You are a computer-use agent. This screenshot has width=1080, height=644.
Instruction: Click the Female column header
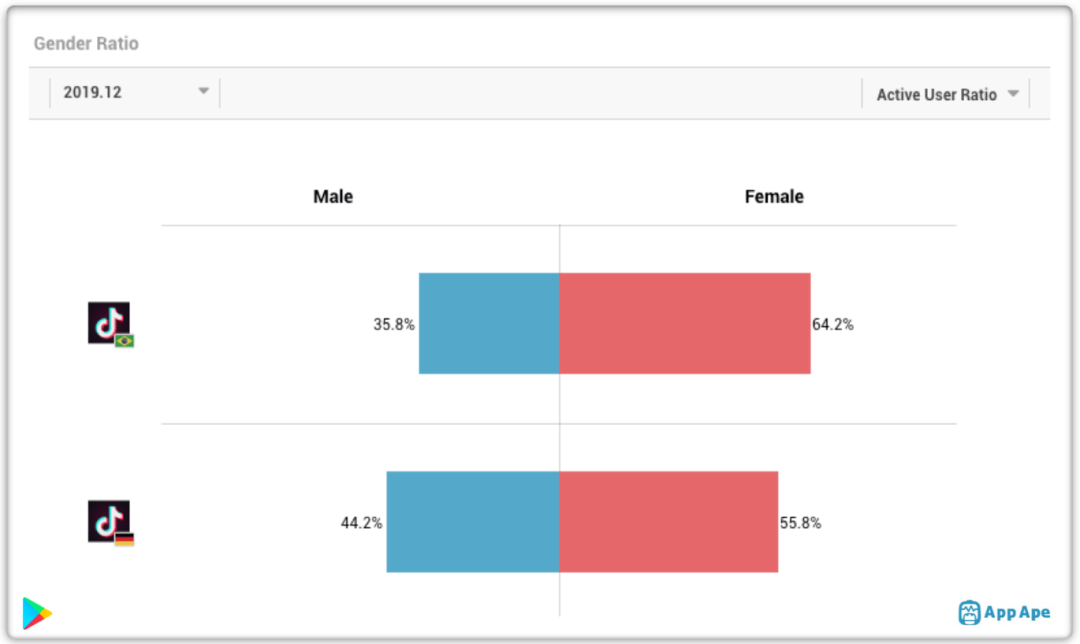point(774,197)
